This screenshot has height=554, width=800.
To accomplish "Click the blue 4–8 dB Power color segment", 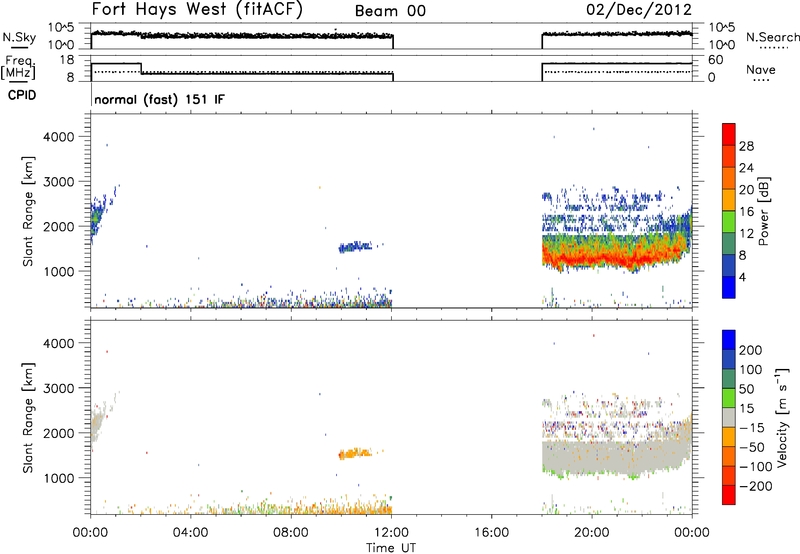I will [729, 265].
